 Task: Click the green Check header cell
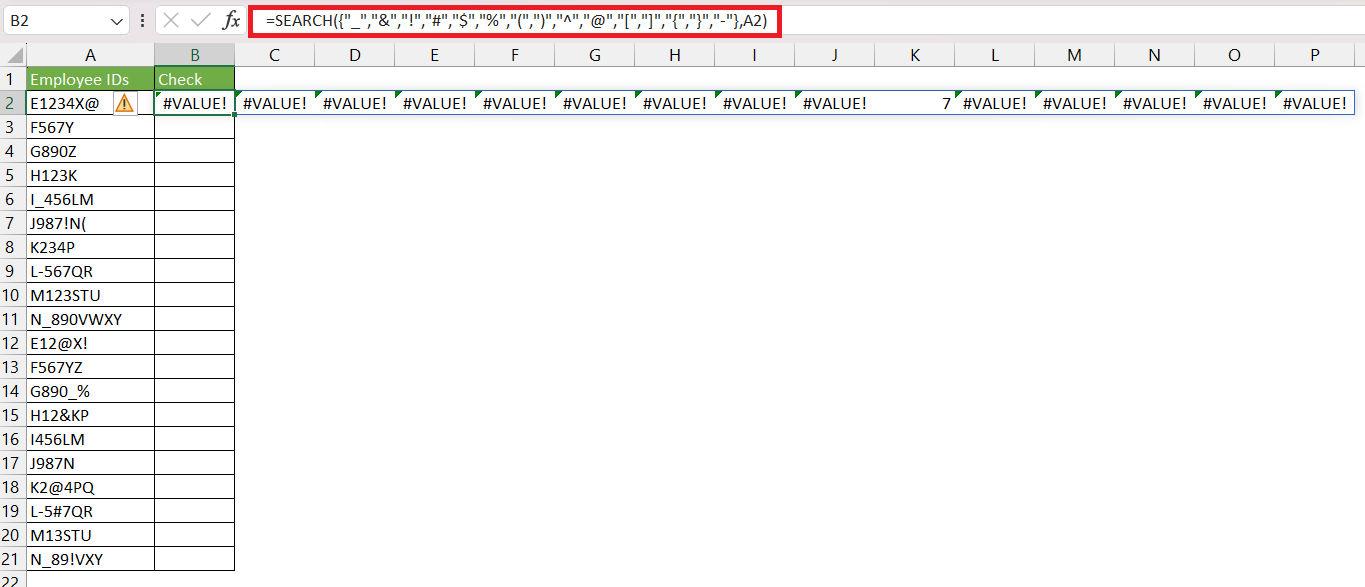click(195, 79)
